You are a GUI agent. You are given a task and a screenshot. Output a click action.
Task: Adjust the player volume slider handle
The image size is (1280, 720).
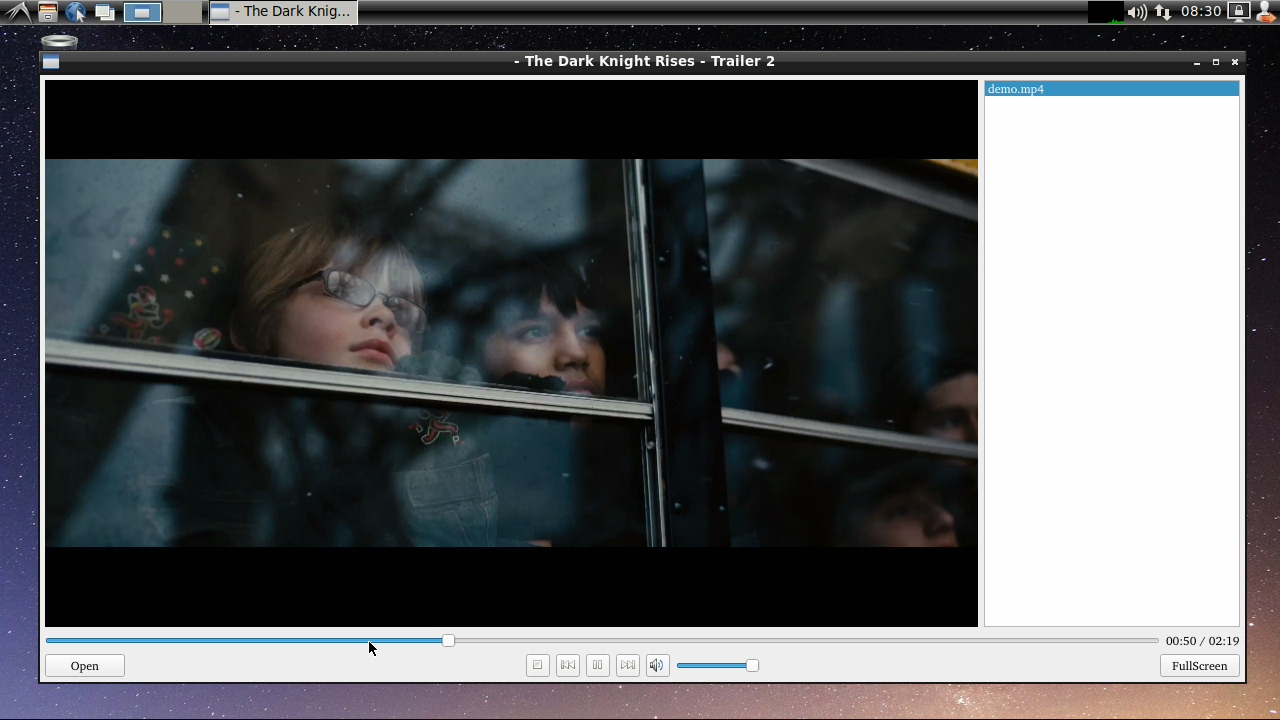[752, 665]
